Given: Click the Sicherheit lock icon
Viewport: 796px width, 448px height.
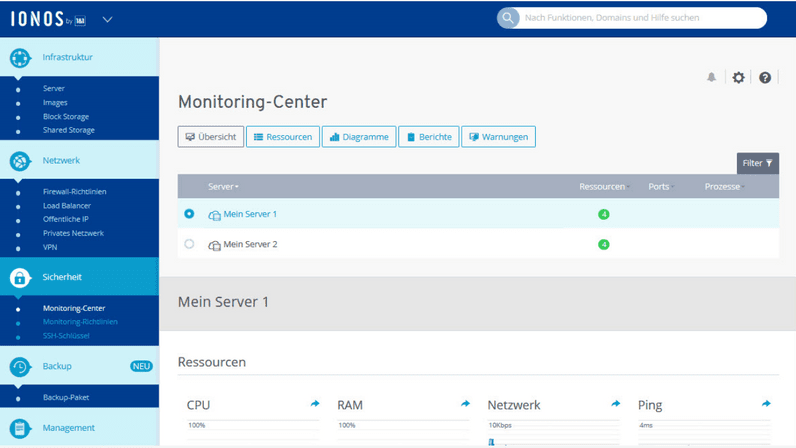Looking at the screenshot, I should coord(20,277).
